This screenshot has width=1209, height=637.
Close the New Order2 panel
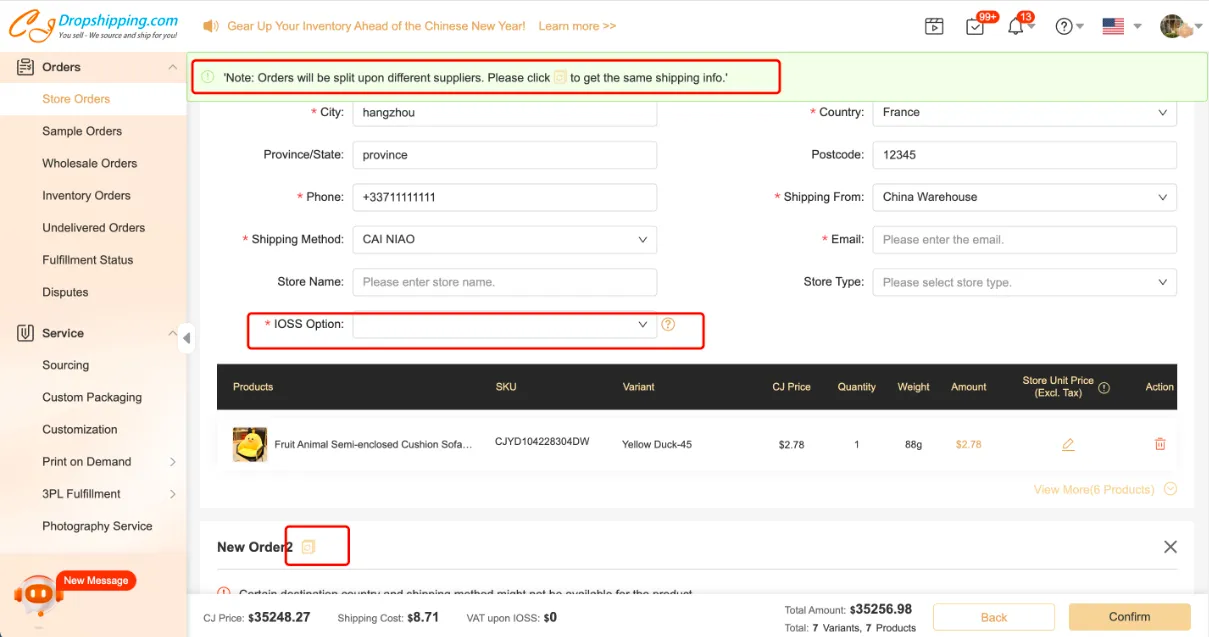tap(1170, 547)
